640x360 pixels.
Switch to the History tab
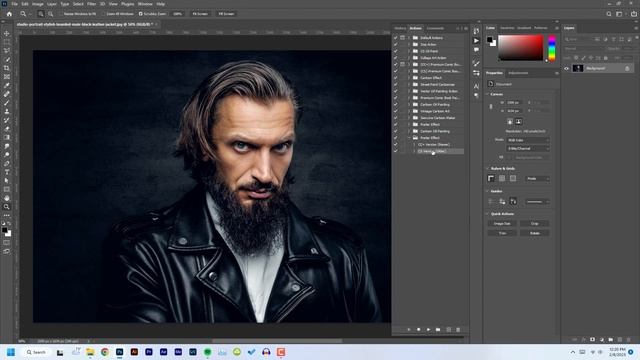point(400,28)
